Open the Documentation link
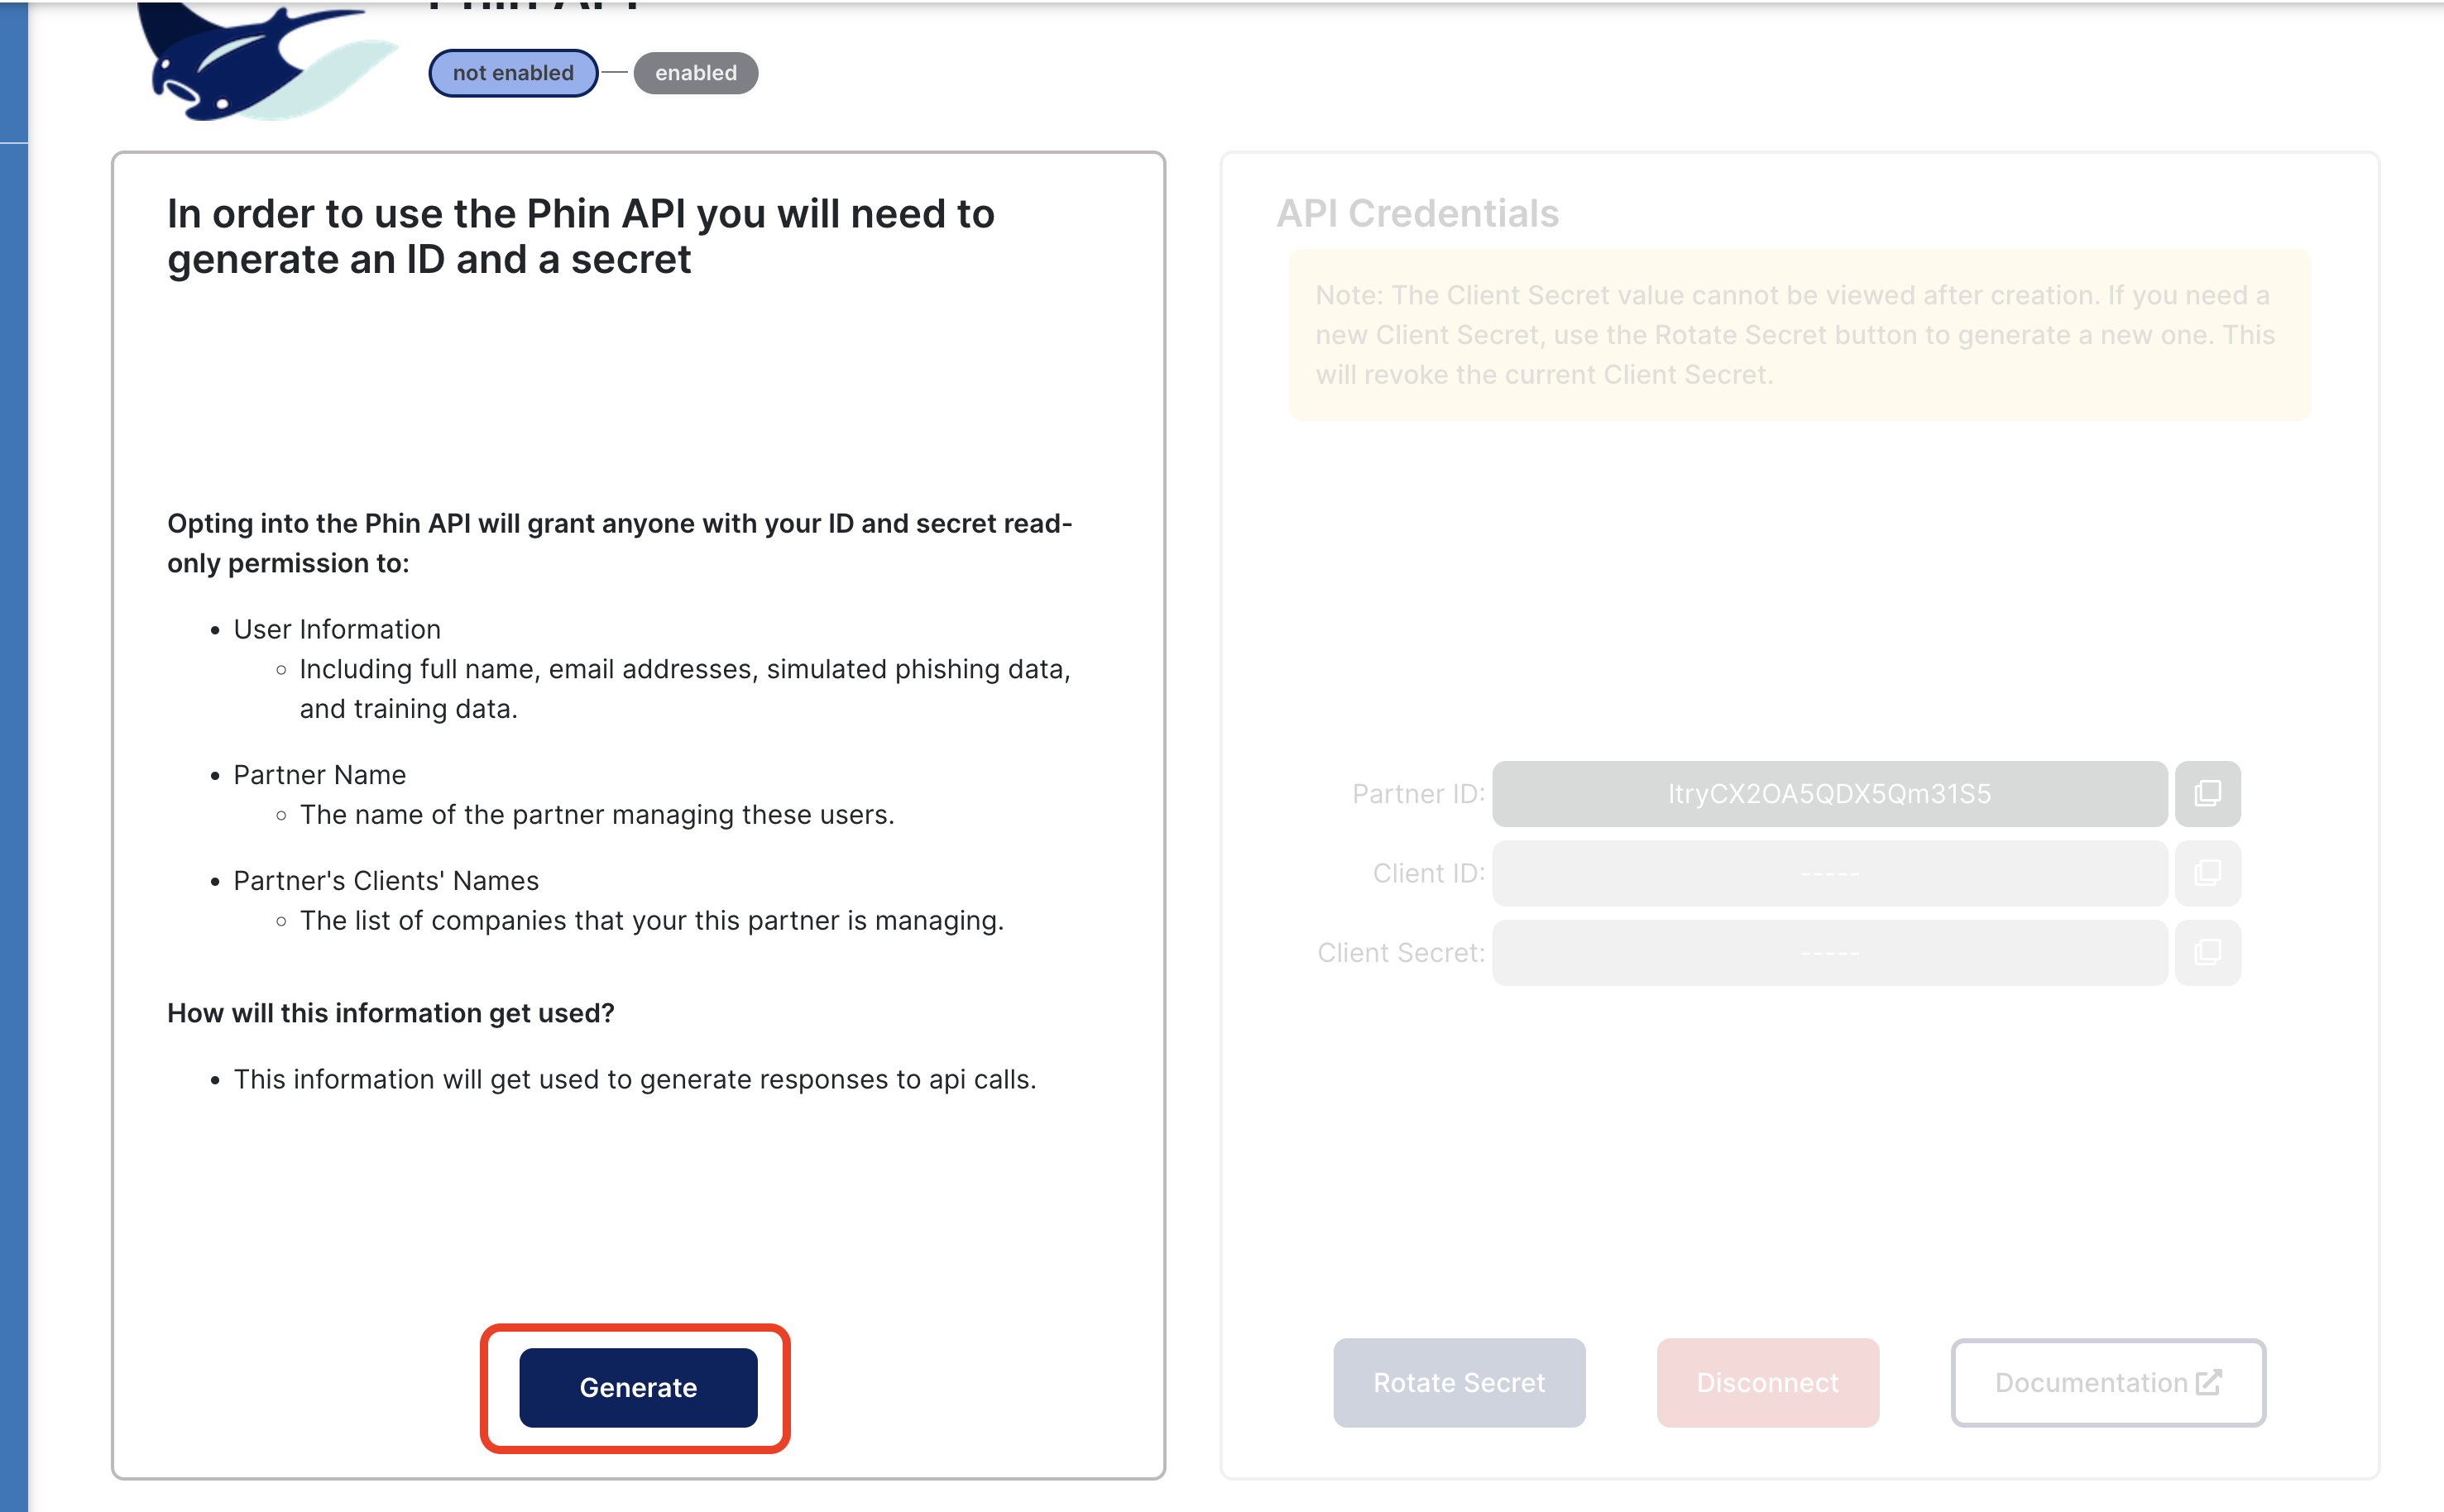 (x=2108, y=1382)
